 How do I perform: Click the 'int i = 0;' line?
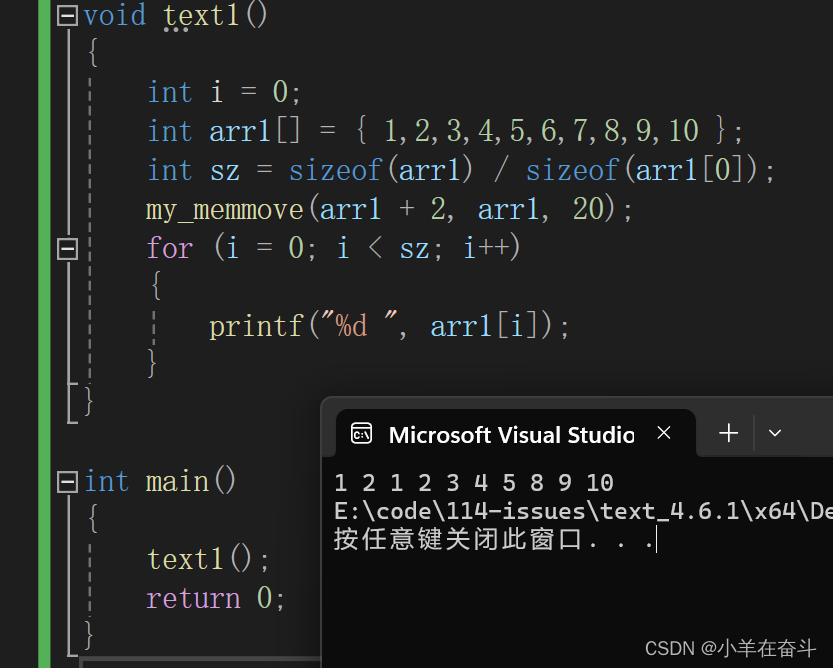[x=224, y=92]
